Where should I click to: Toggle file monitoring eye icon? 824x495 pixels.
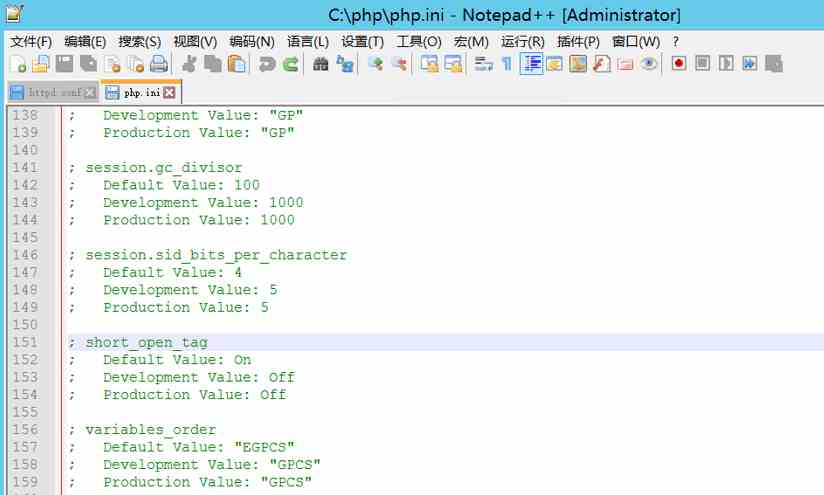tap(649, 64)
